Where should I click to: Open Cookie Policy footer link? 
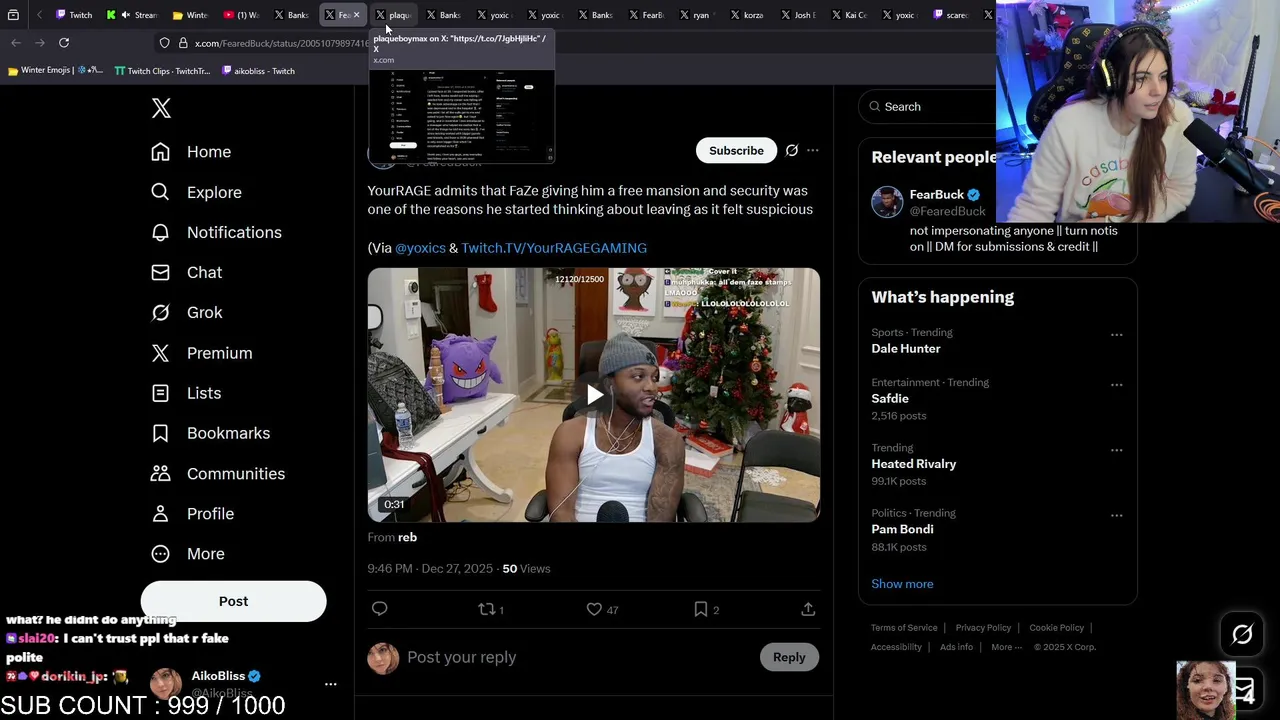pos(1056,628)
